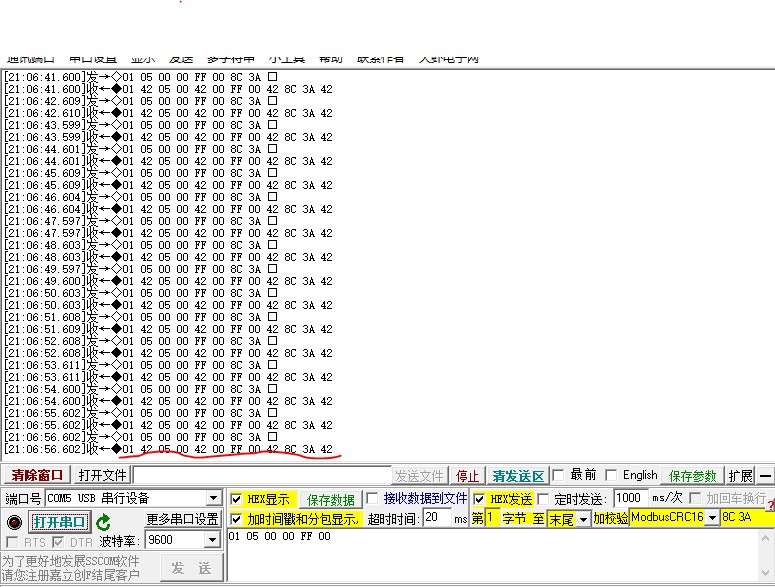Click the minus collapse button beside 扩展
This screenshot has height=587, width=775.
point(765,476)
